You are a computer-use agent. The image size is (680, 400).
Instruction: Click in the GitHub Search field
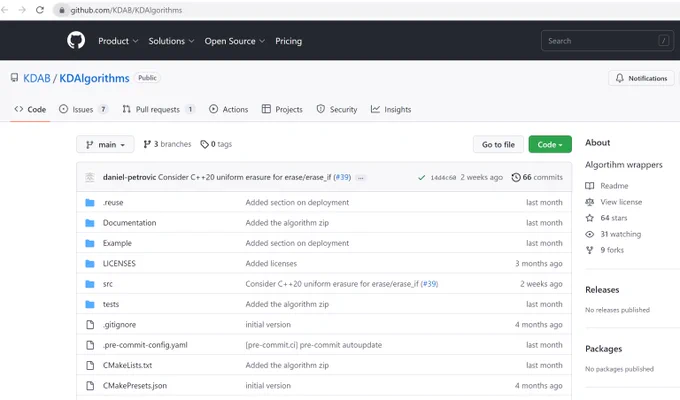click(608, 41)
